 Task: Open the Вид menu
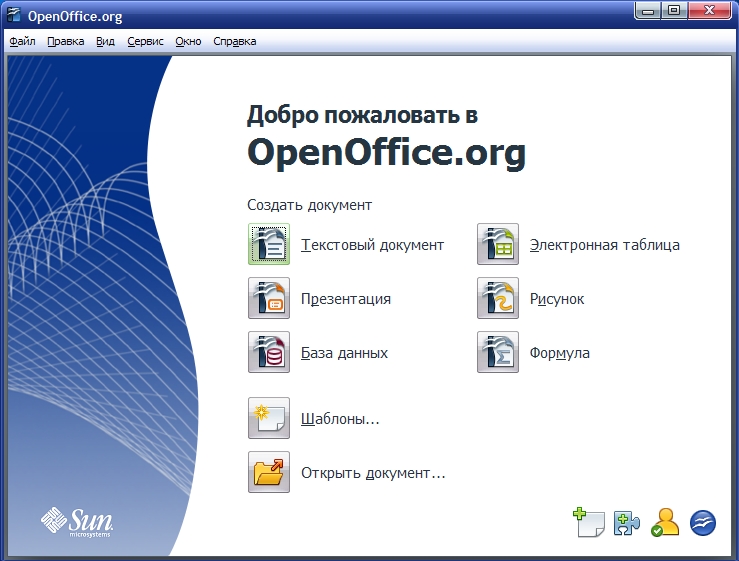point(105,42)
